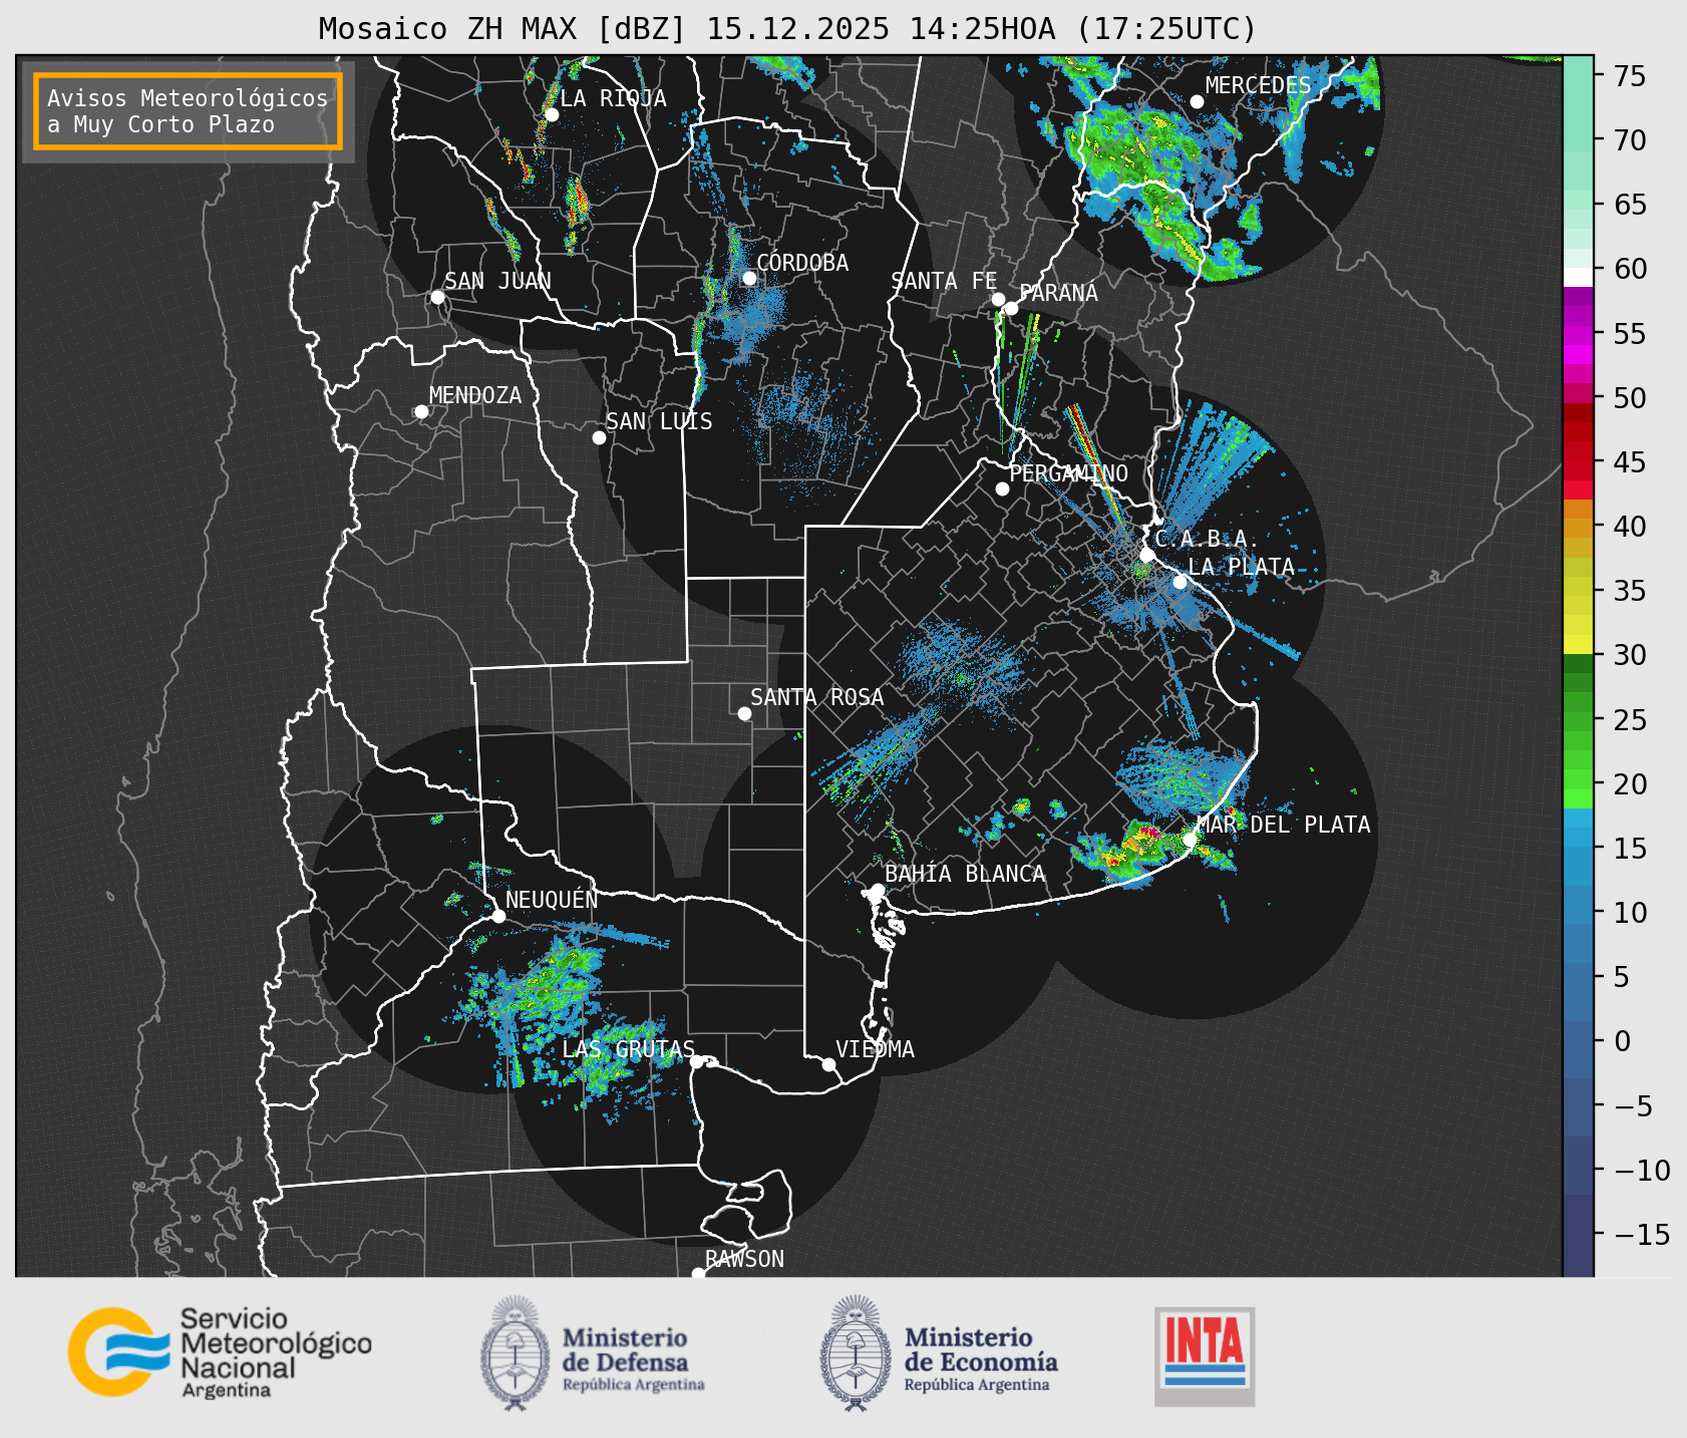The height and width of the screenshot is (1438, 1687).
Task: Click the −15 value label on the scale
Action: [1641, 1234]
